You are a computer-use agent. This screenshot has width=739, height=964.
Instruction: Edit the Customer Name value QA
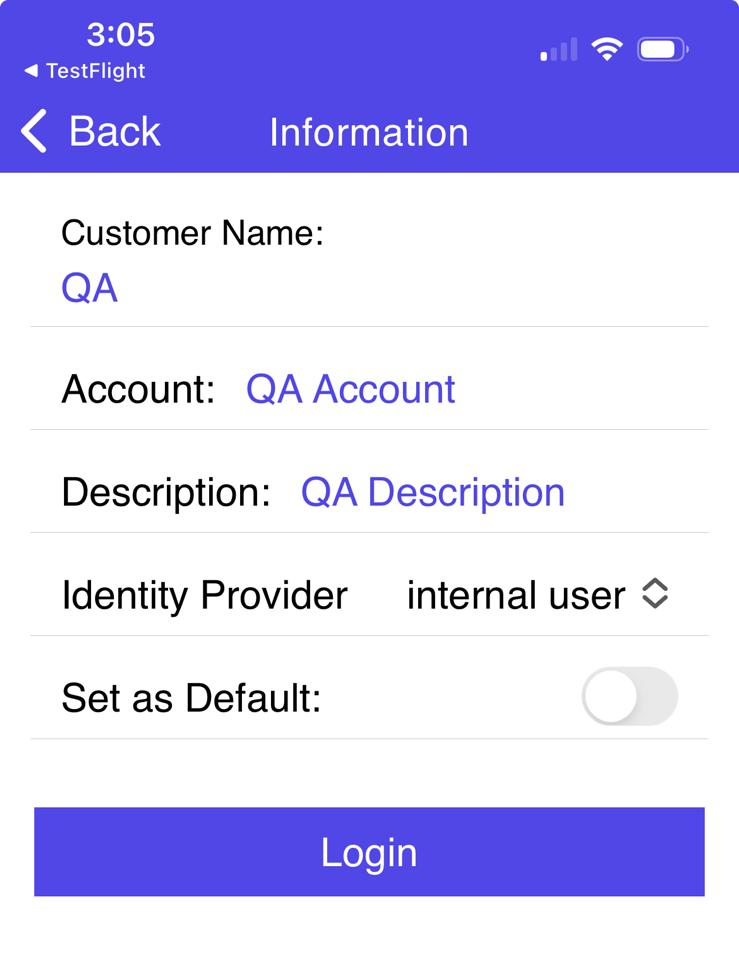point(90,288)
